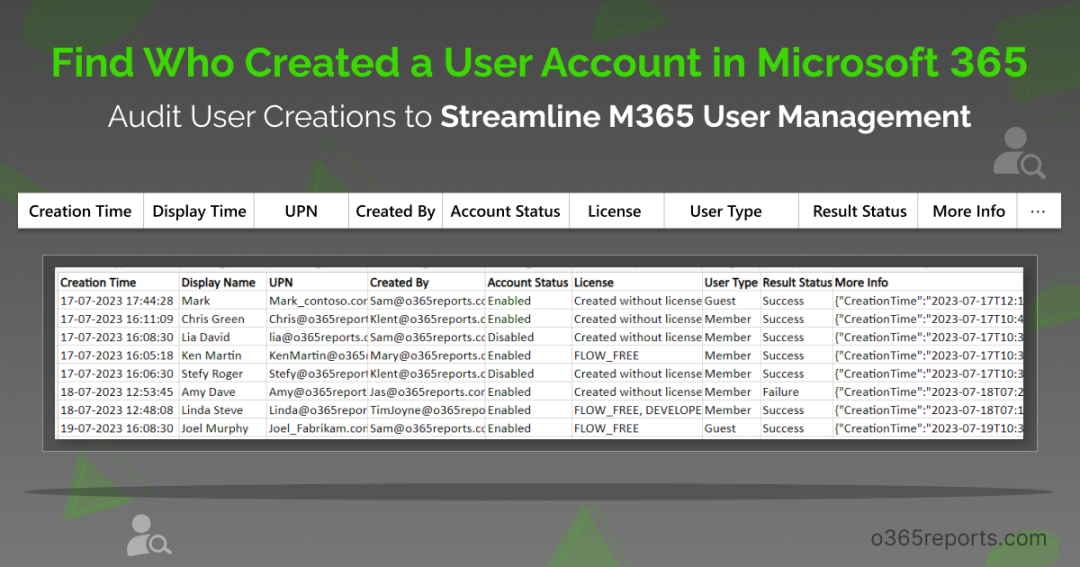Viewport: 1080px width, 567px height.
Task: Select the Created By cell 'Mary@o365reports'
Action: (x=427, y=355)
